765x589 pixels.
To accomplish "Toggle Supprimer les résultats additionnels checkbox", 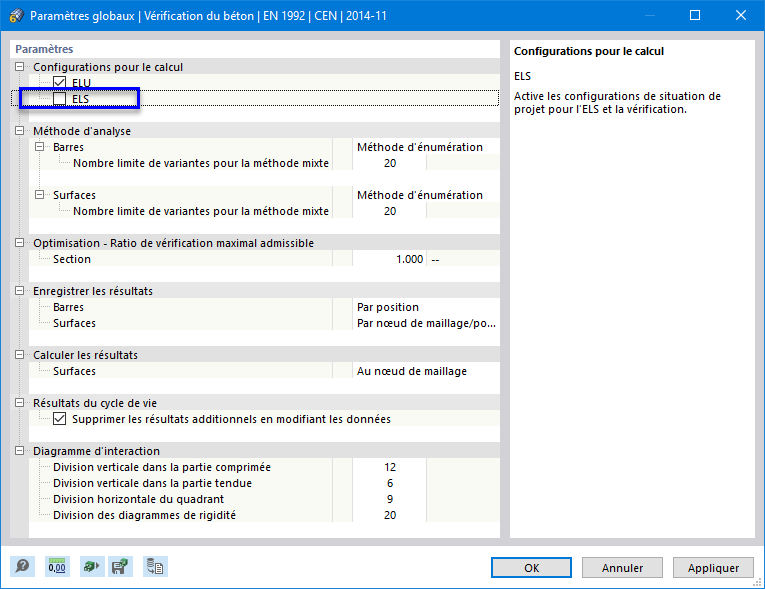I will (60, 419).
